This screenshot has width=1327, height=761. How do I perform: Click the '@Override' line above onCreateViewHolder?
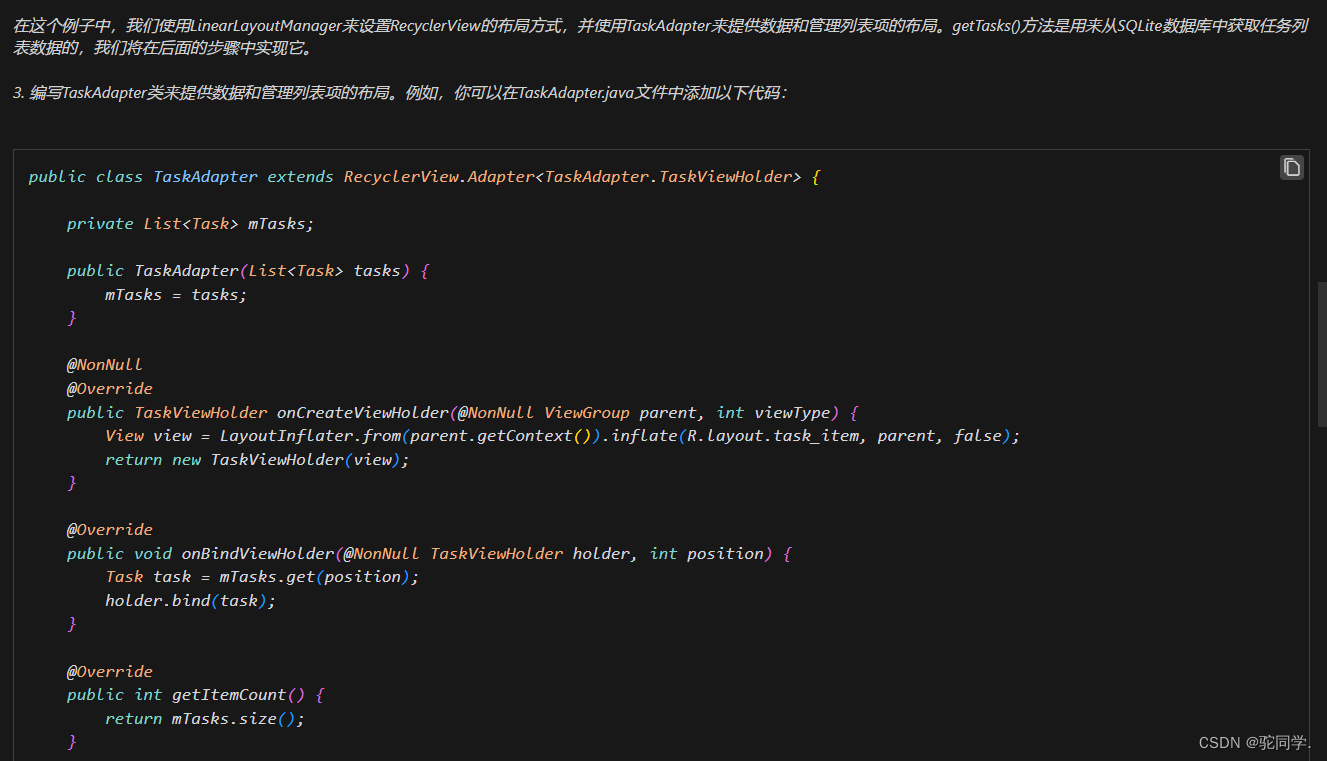[x=110, y=389]
